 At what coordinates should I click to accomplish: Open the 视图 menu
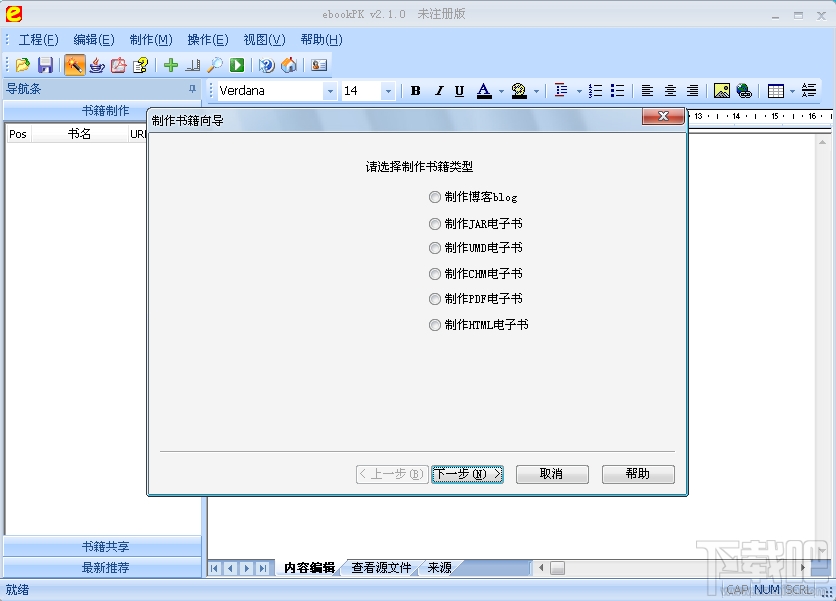tap(262, 39)
